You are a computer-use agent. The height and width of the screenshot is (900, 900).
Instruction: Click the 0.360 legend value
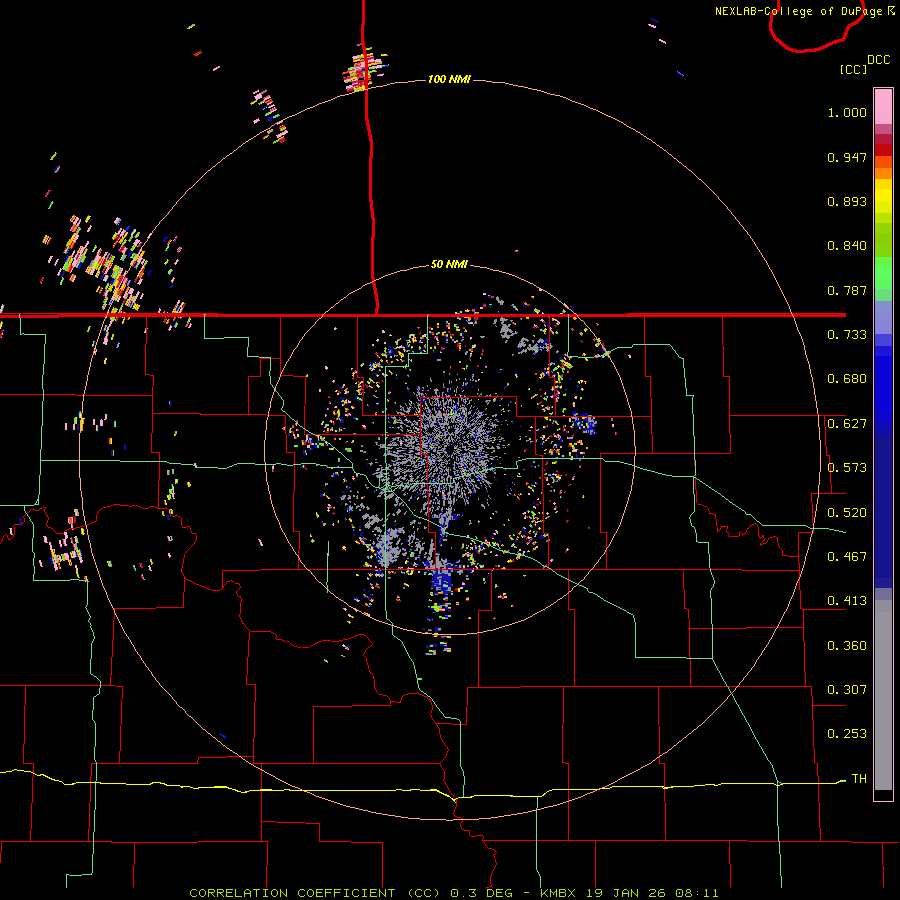pyautogui.click(x=847, y=646)
